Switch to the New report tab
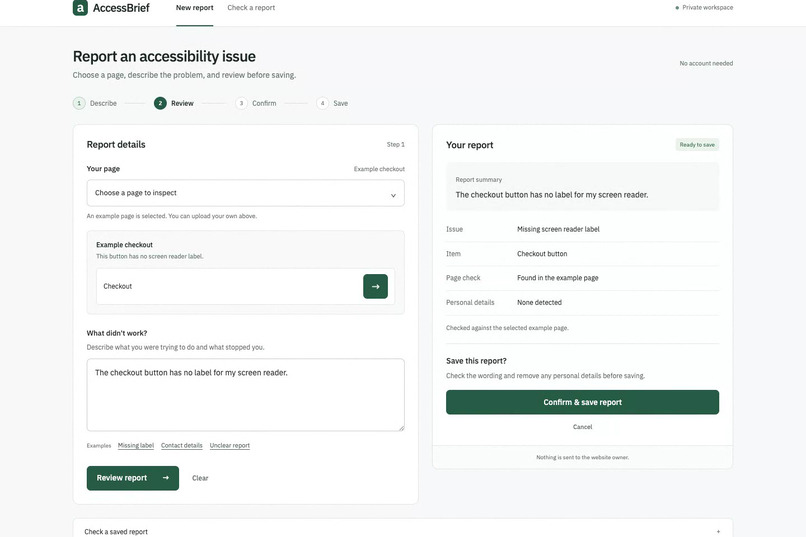Viewport: 806px width, 537px height. pyautogui.click(x=194, y=8)
